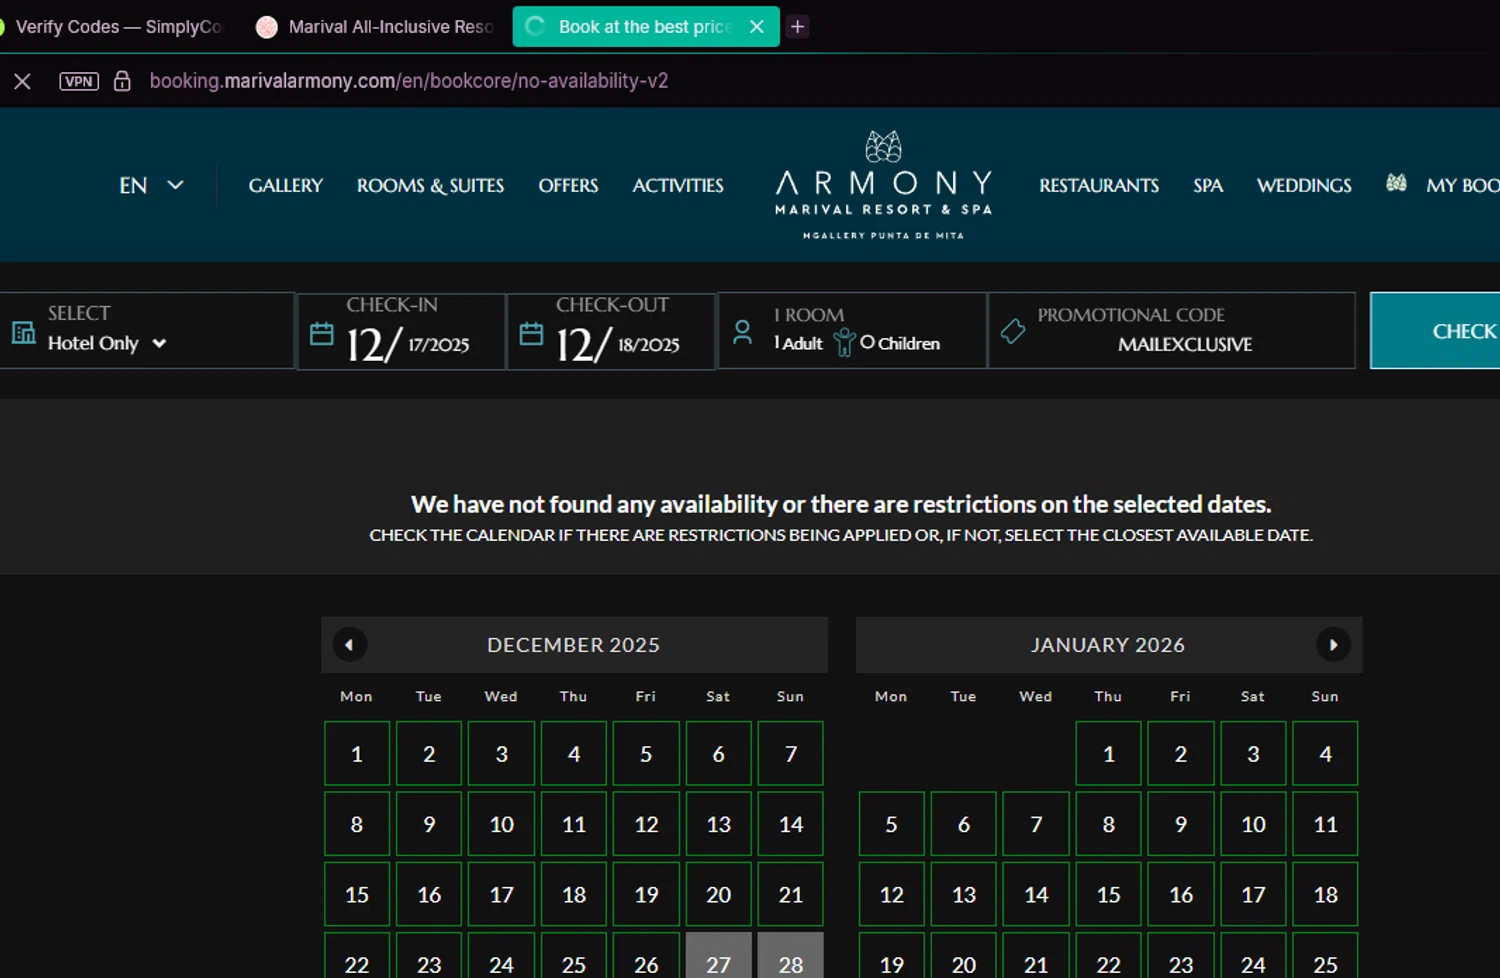This screenshot has height=978, width=1500.
Task: Select December 5 in the calendar
Action: pyautogui.click(x=646, y=753)
